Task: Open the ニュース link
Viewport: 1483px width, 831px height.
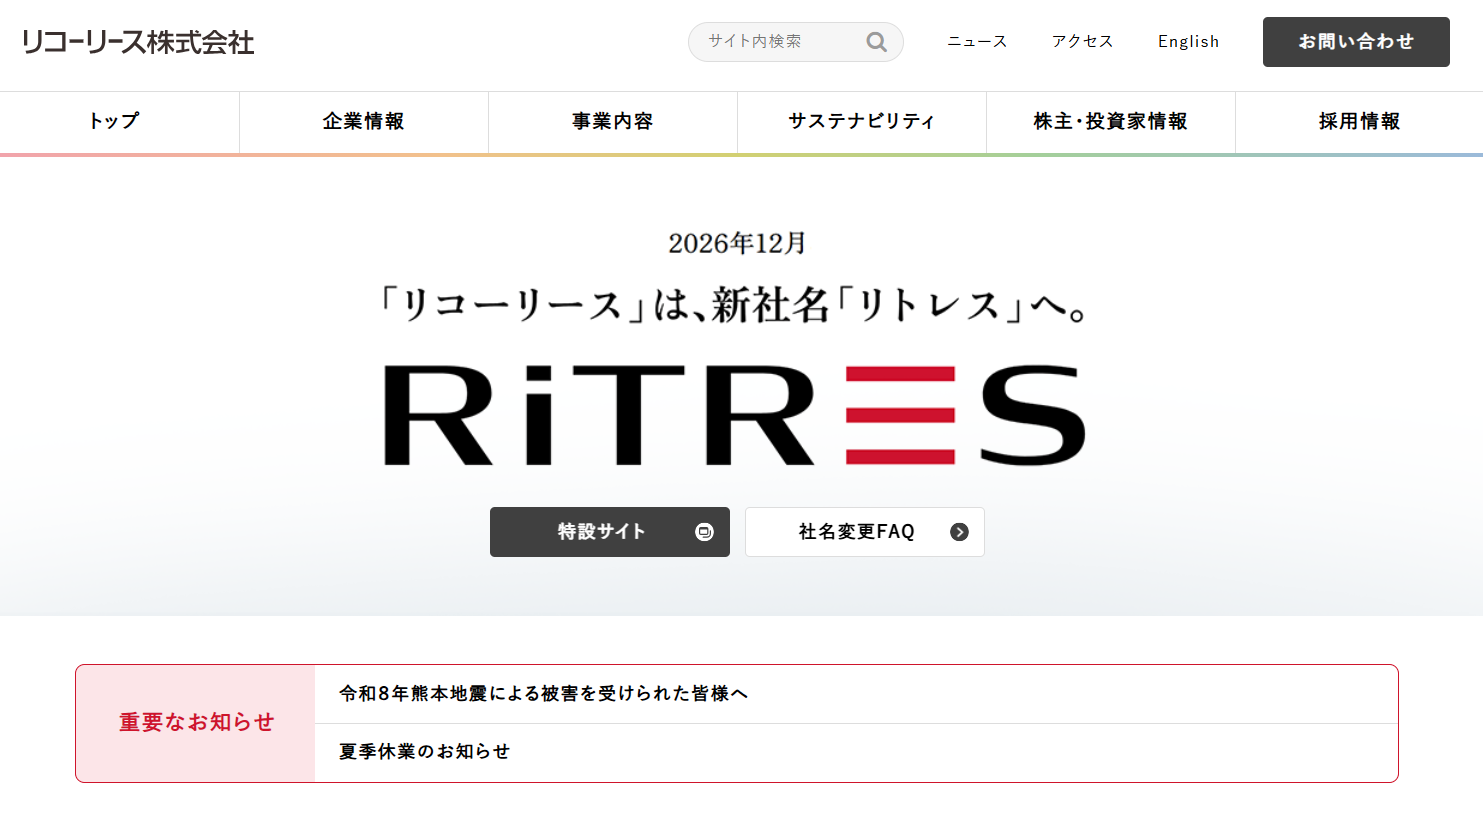Action: tap(977, 42)
